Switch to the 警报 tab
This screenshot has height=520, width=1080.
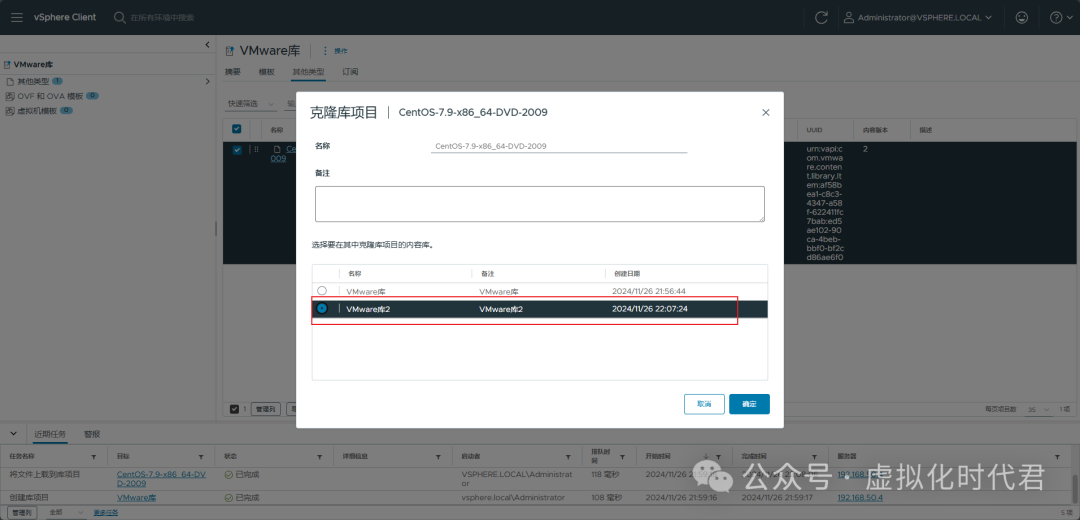click(92, 435)
